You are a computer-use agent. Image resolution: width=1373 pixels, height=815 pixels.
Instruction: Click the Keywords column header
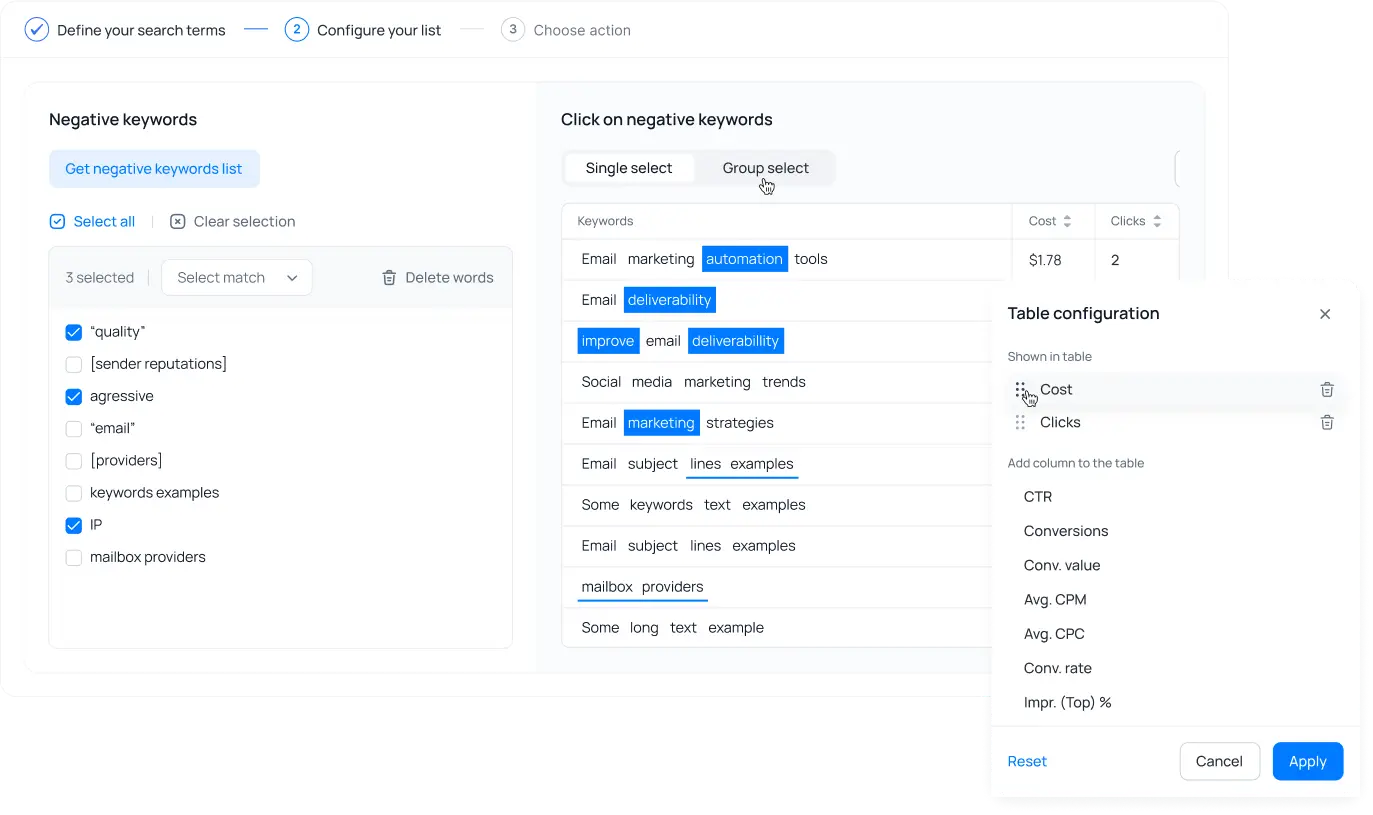click(x=605, y=221)
